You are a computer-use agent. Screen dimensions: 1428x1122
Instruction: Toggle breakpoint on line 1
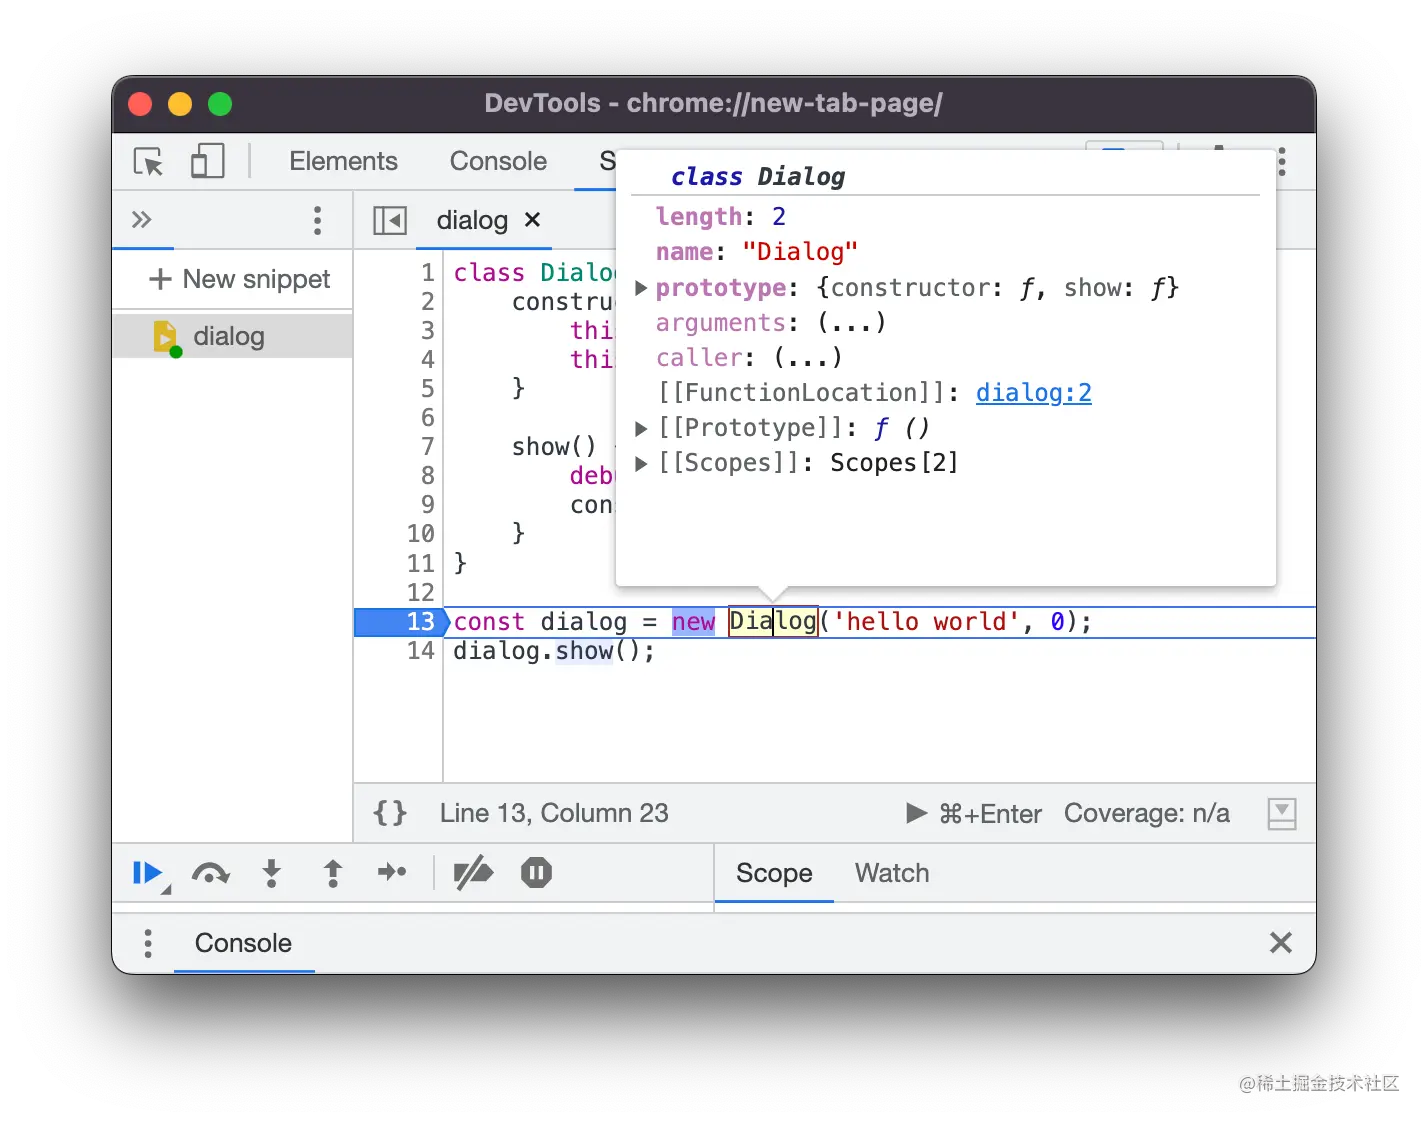428,273
